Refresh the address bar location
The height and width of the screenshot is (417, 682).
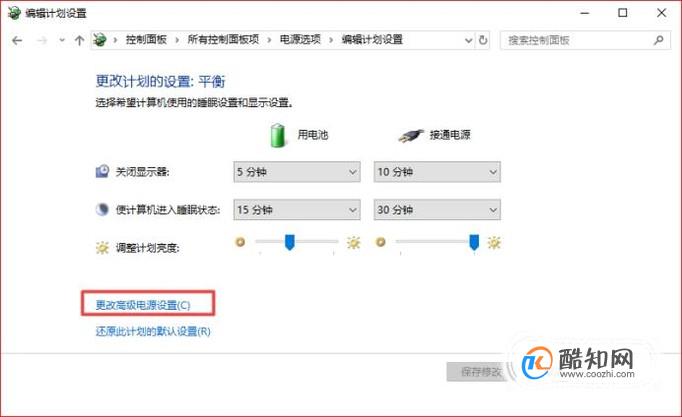click(483, 40)
